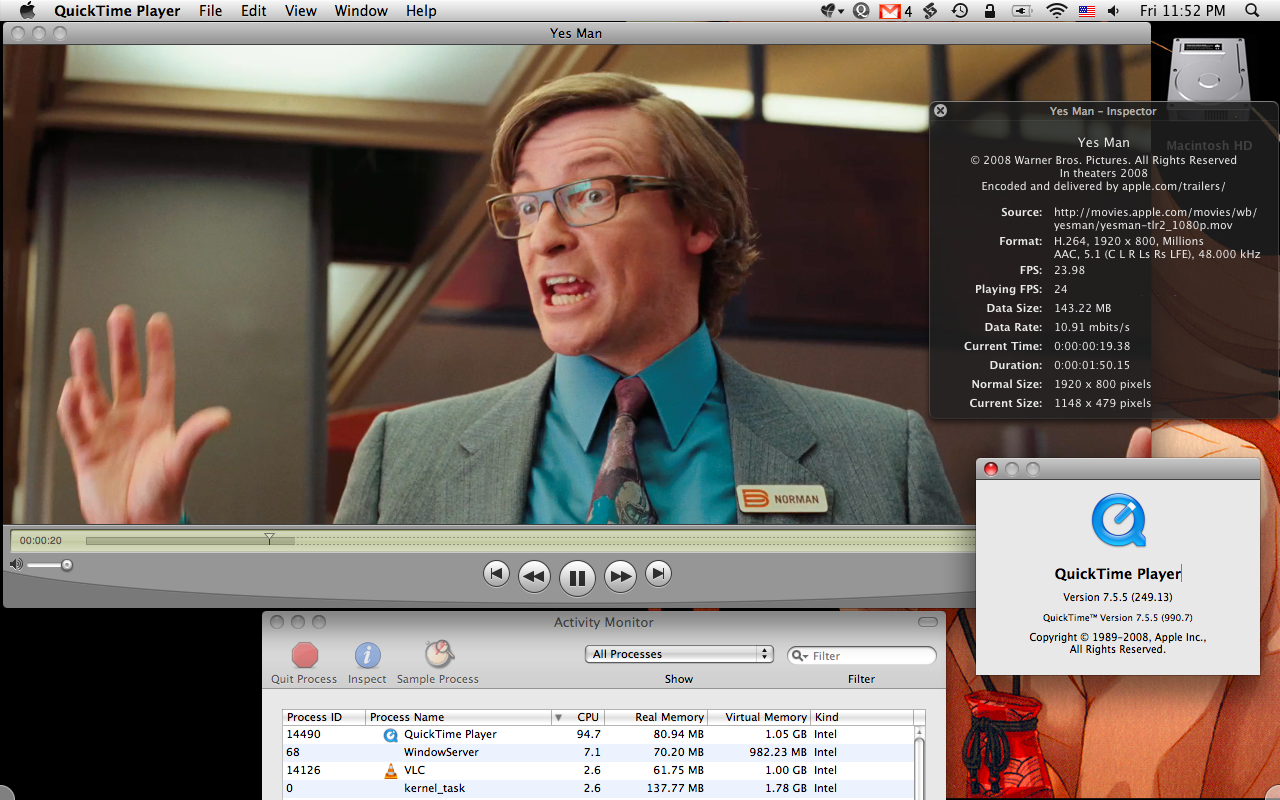Sort by Real Memory column
1280x800 pixels.
[656, 717]
